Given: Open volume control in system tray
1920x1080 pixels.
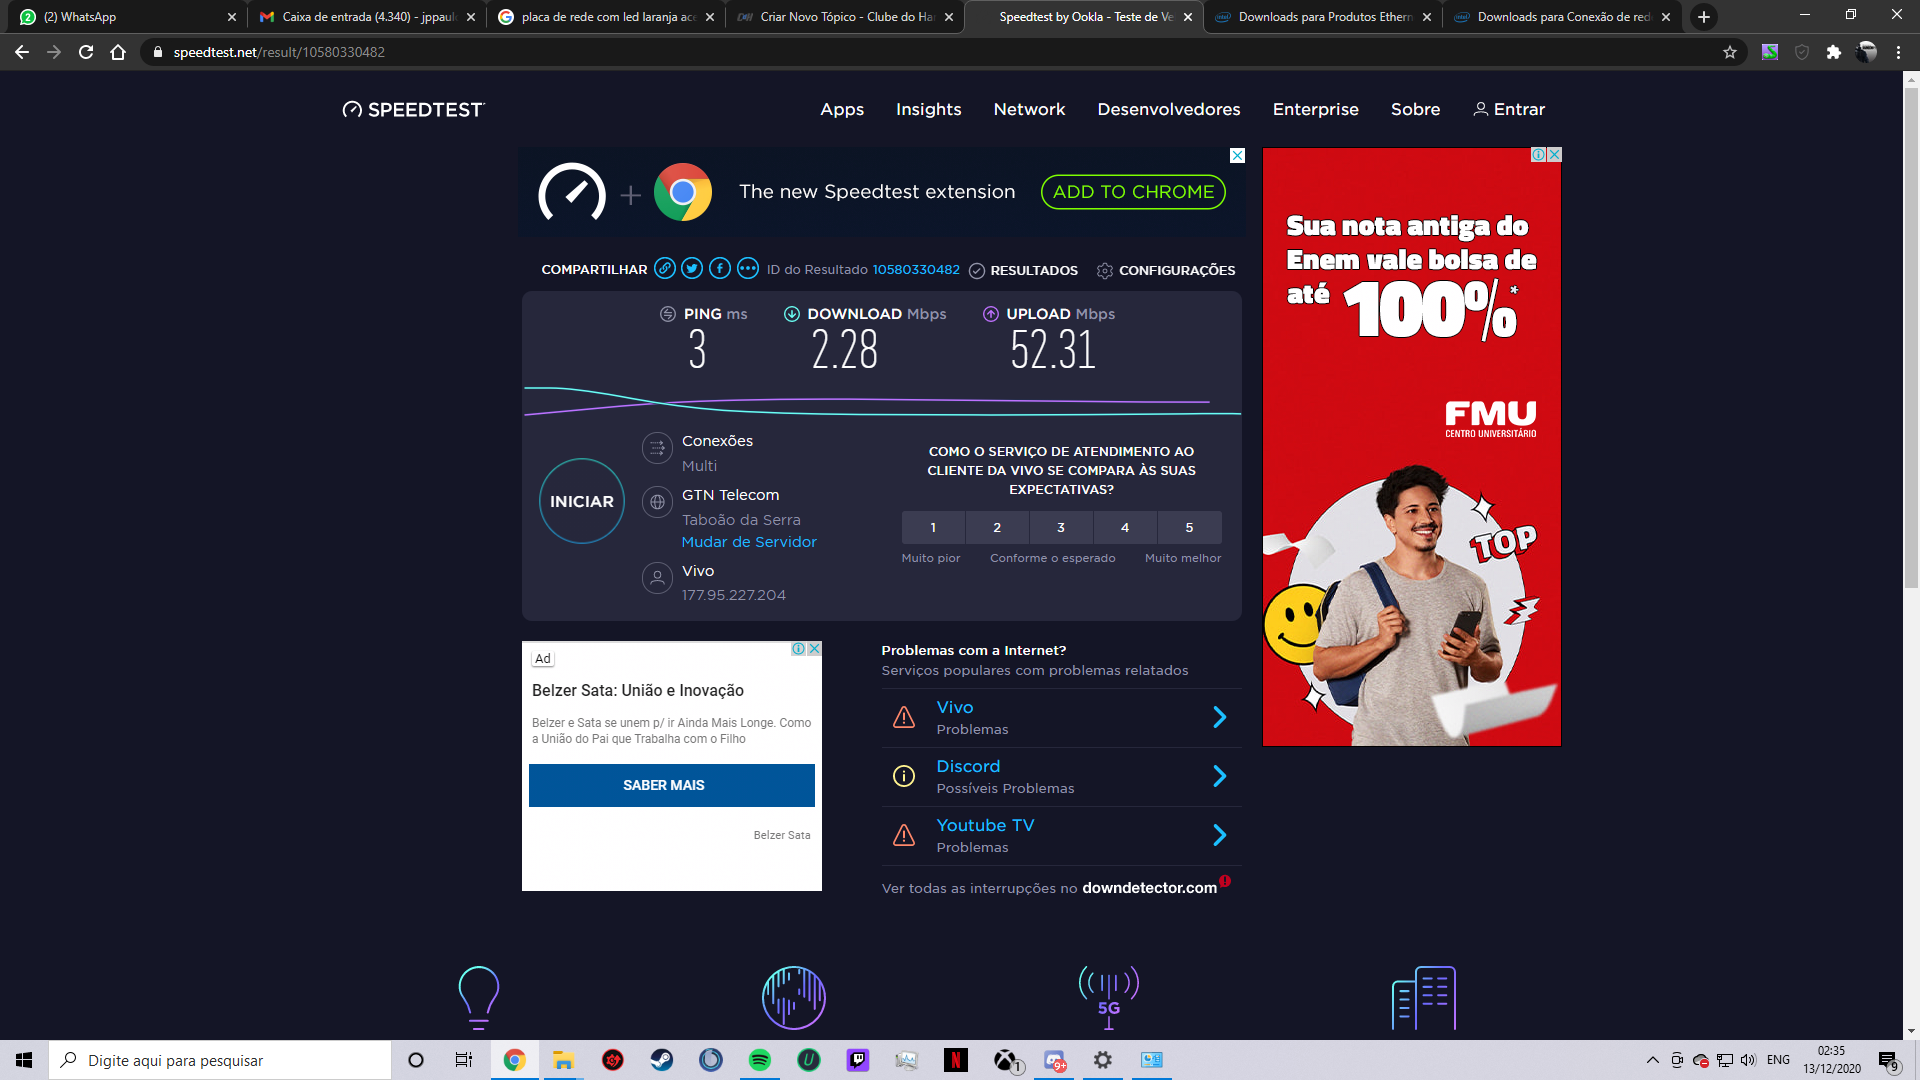Looking at the screenshot, I should (1748, 1060).
